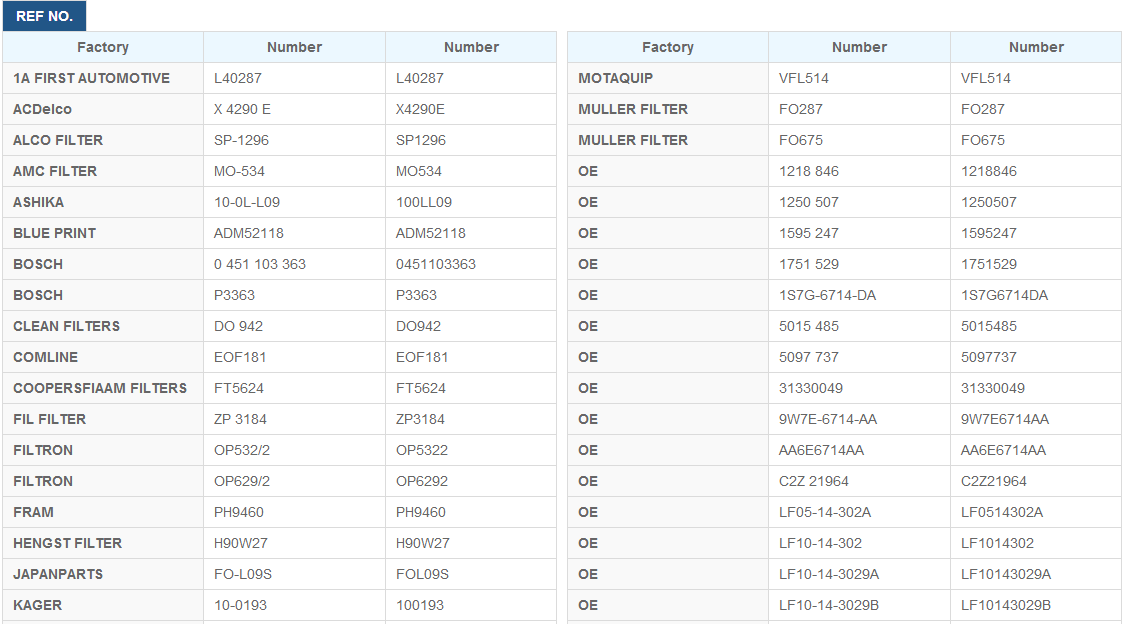Select OE number LF10-14-3029A
1122x624 pixels.
click(x=829, y=574)
